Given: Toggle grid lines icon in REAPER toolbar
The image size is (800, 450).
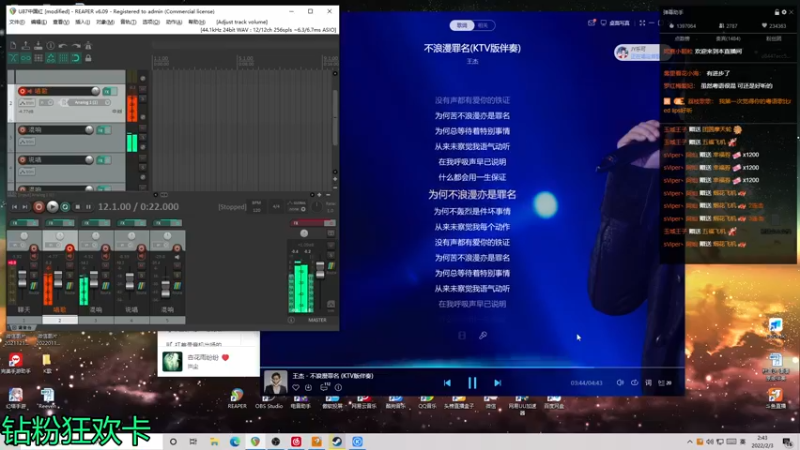Looking at the screenshot, I should pyautogui.click(x=63, y=58).
